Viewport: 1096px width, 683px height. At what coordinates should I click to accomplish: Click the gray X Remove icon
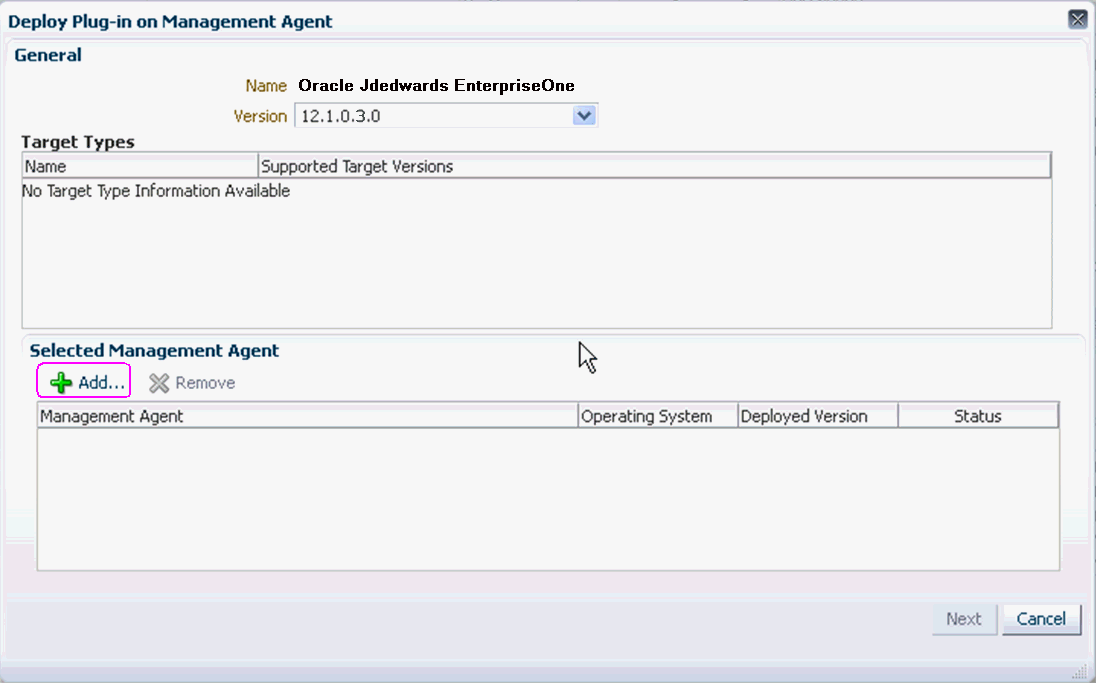click(x=159, y=383)
